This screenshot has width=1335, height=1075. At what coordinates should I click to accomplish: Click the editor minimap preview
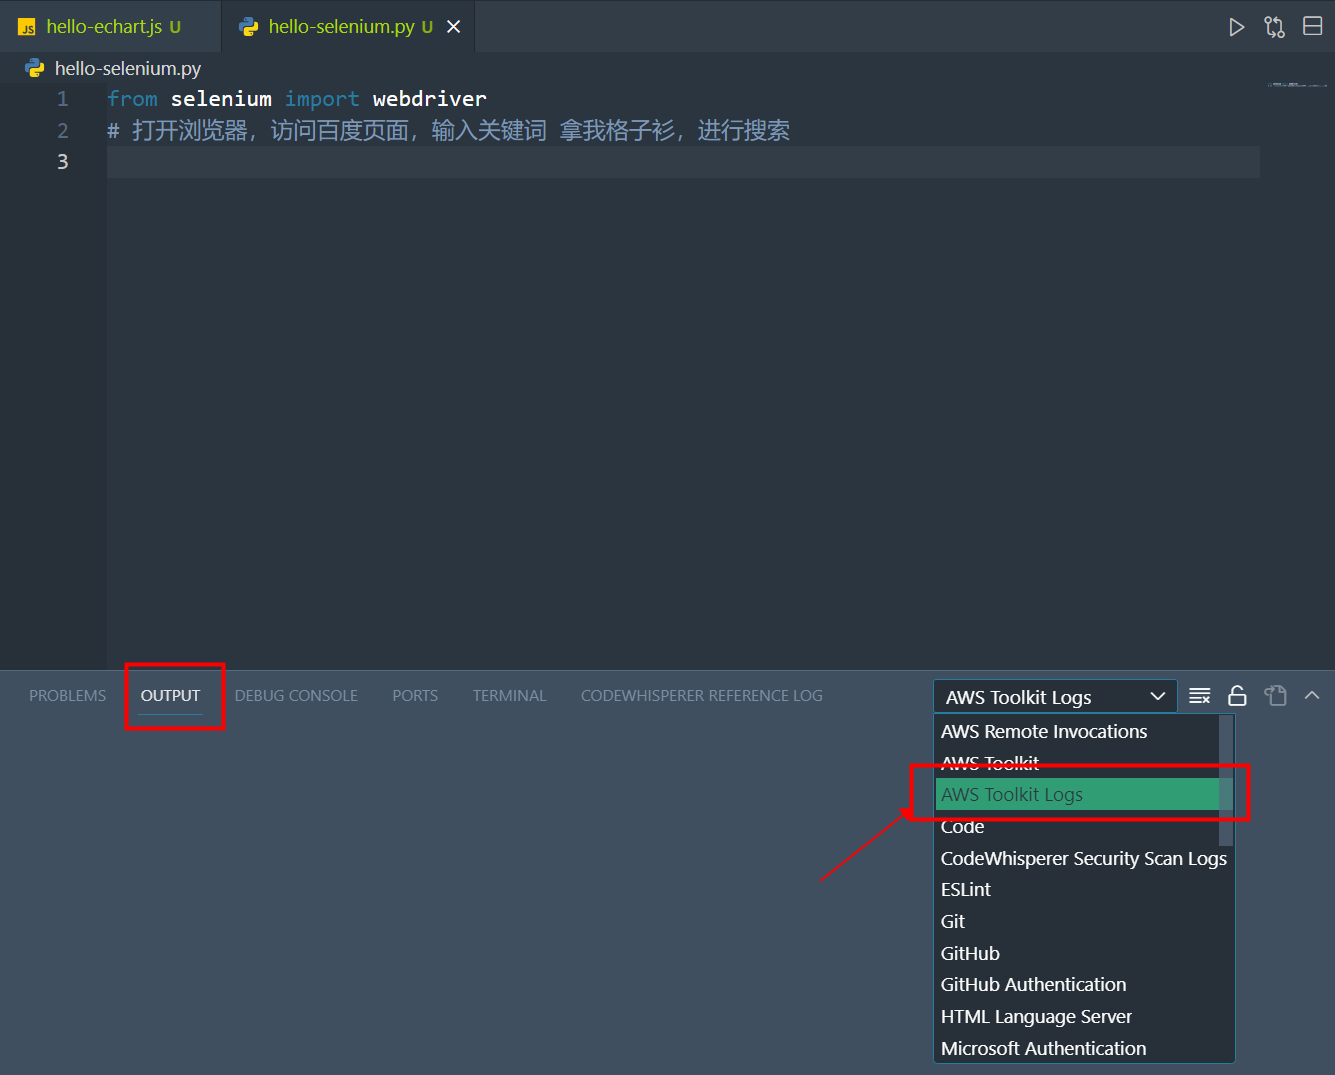coord(1297,86)
